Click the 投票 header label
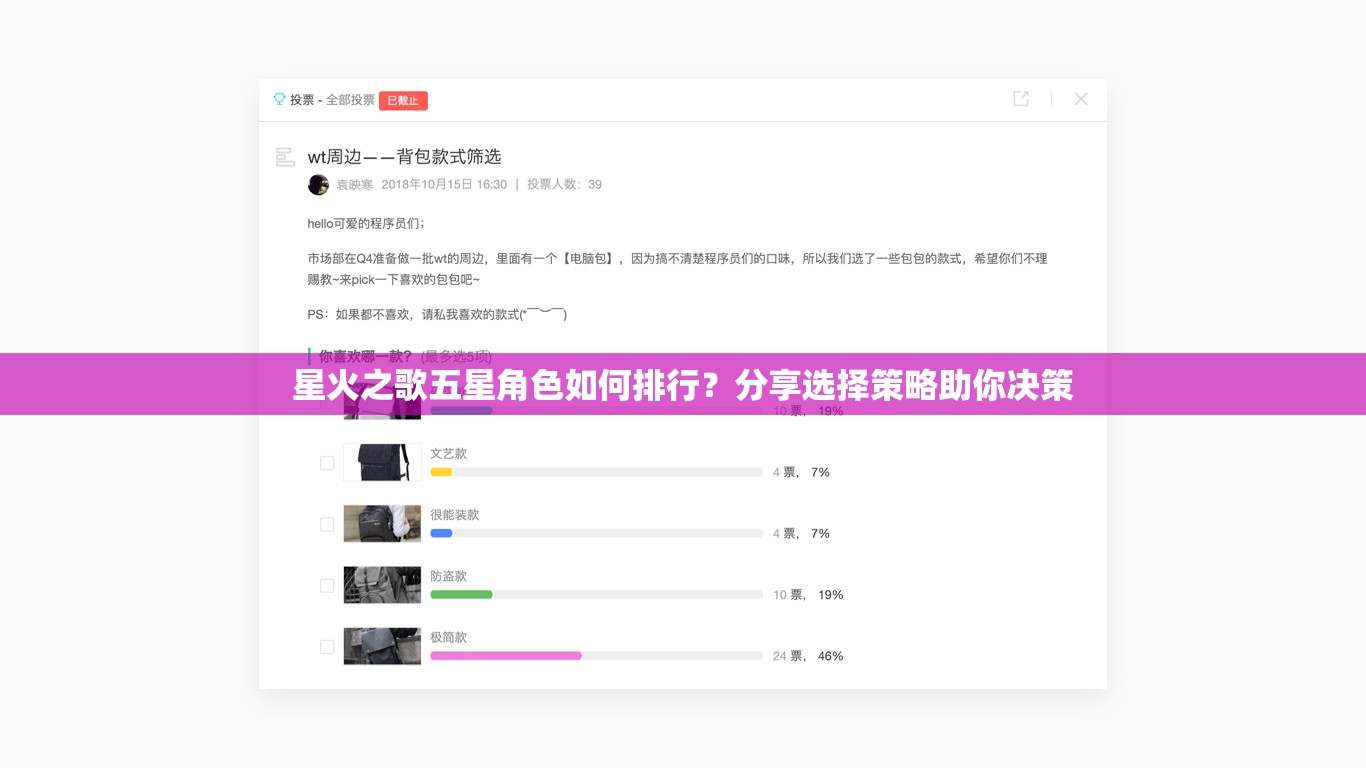 click(302, 100)
